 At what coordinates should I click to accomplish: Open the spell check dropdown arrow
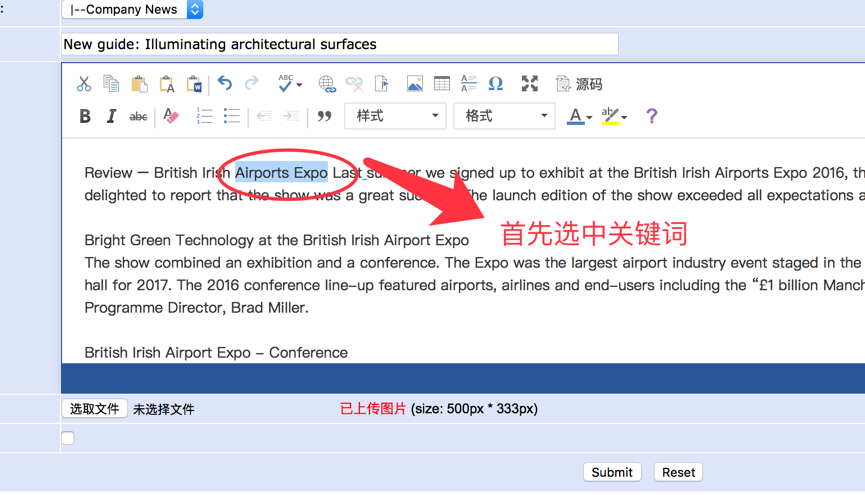point(300,85)
